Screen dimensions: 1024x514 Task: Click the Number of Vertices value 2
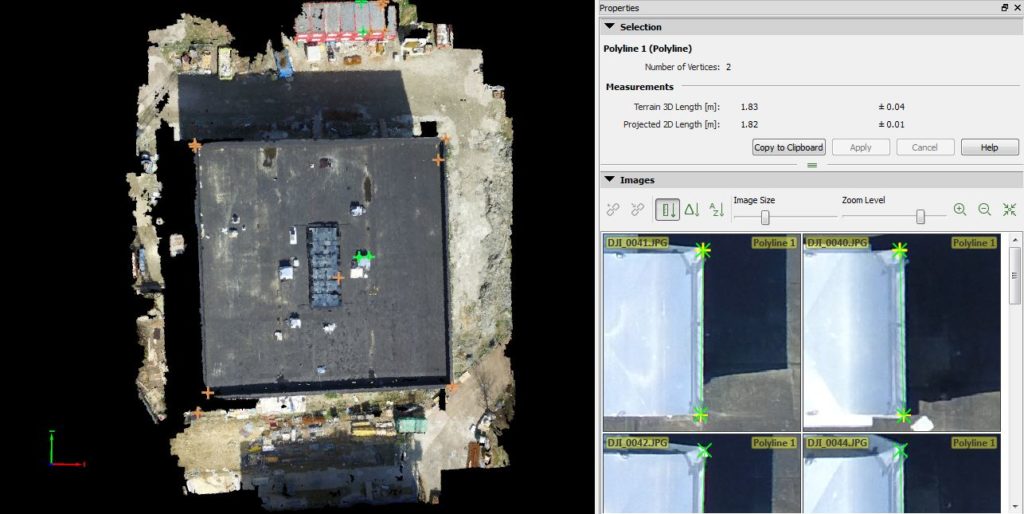point(728,67)
